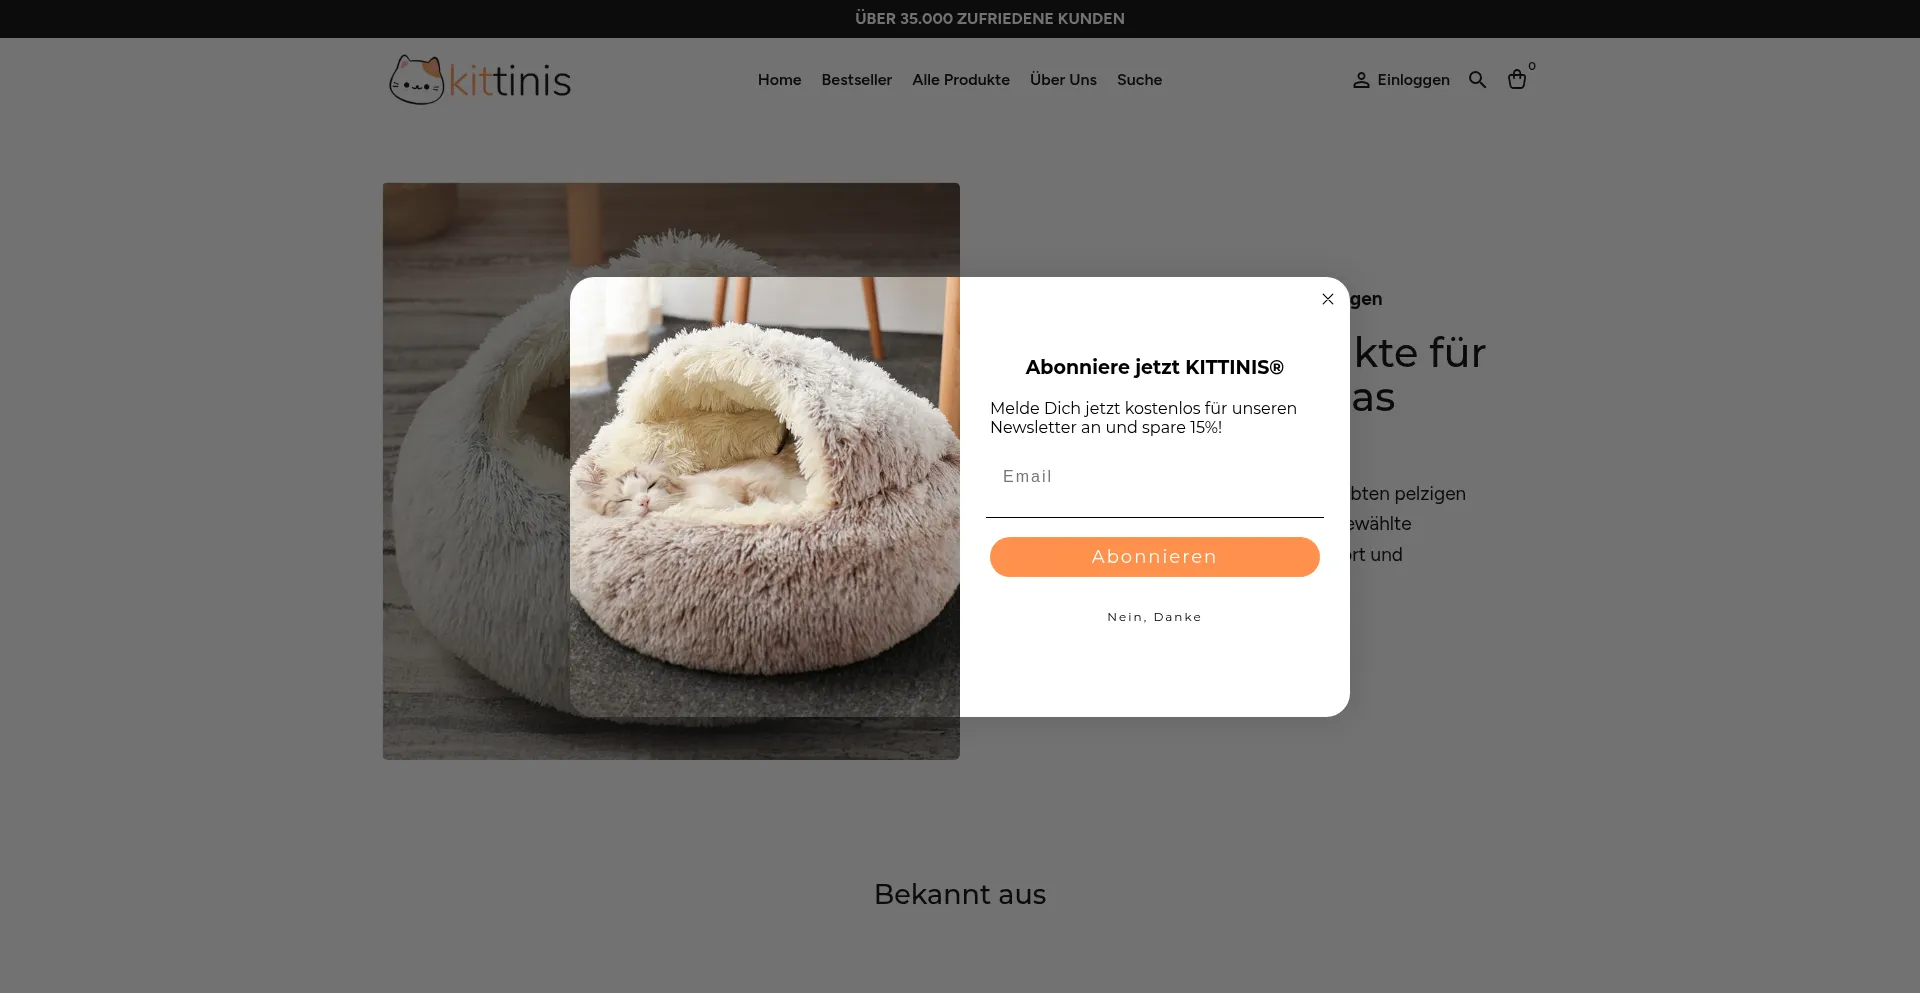Open the shopping cart bag icon
The height and width of the screenshot is (993, 1920).
click(1517, 79)
